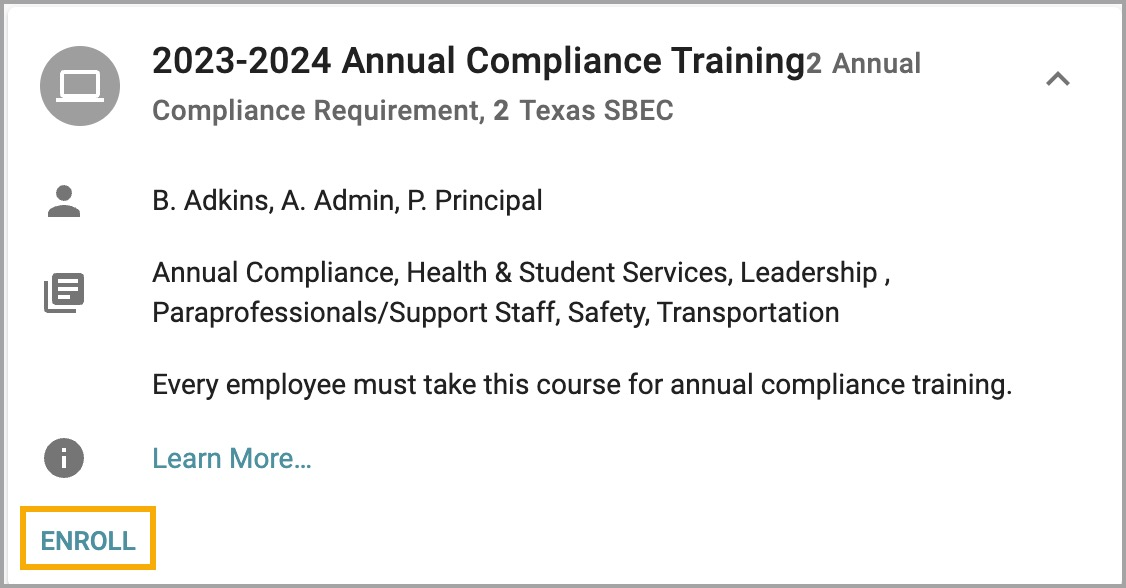Click the info badge above Learn More

point(62,458)
